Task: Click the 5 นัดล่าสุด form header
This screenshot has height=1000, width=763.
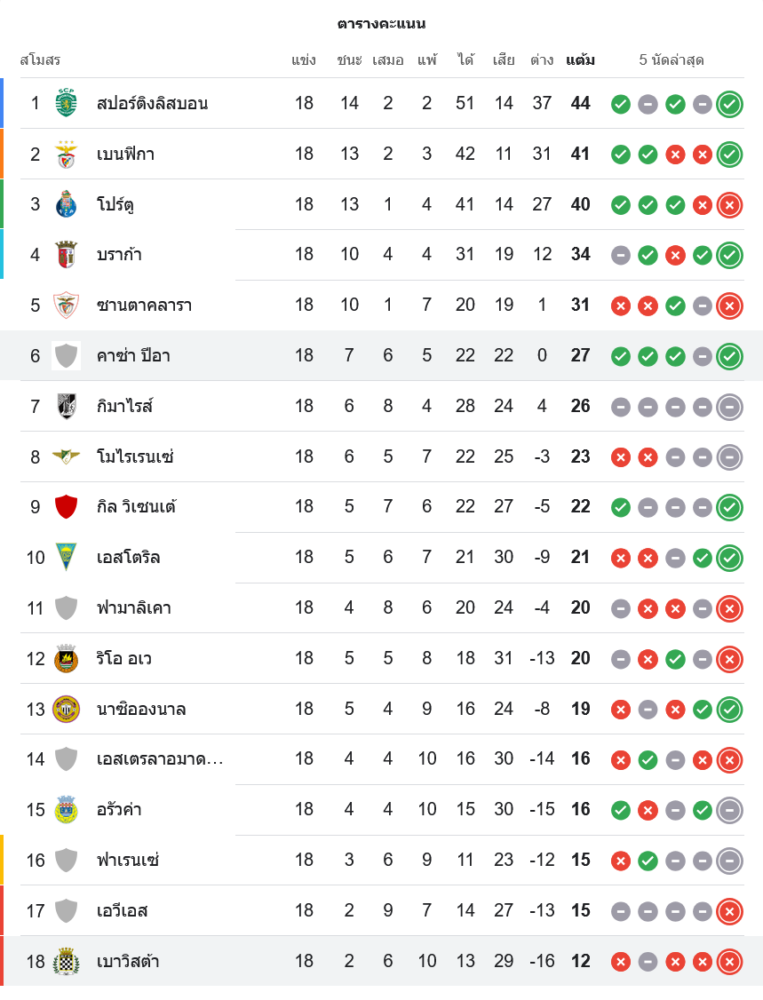Action: [671, 60]
